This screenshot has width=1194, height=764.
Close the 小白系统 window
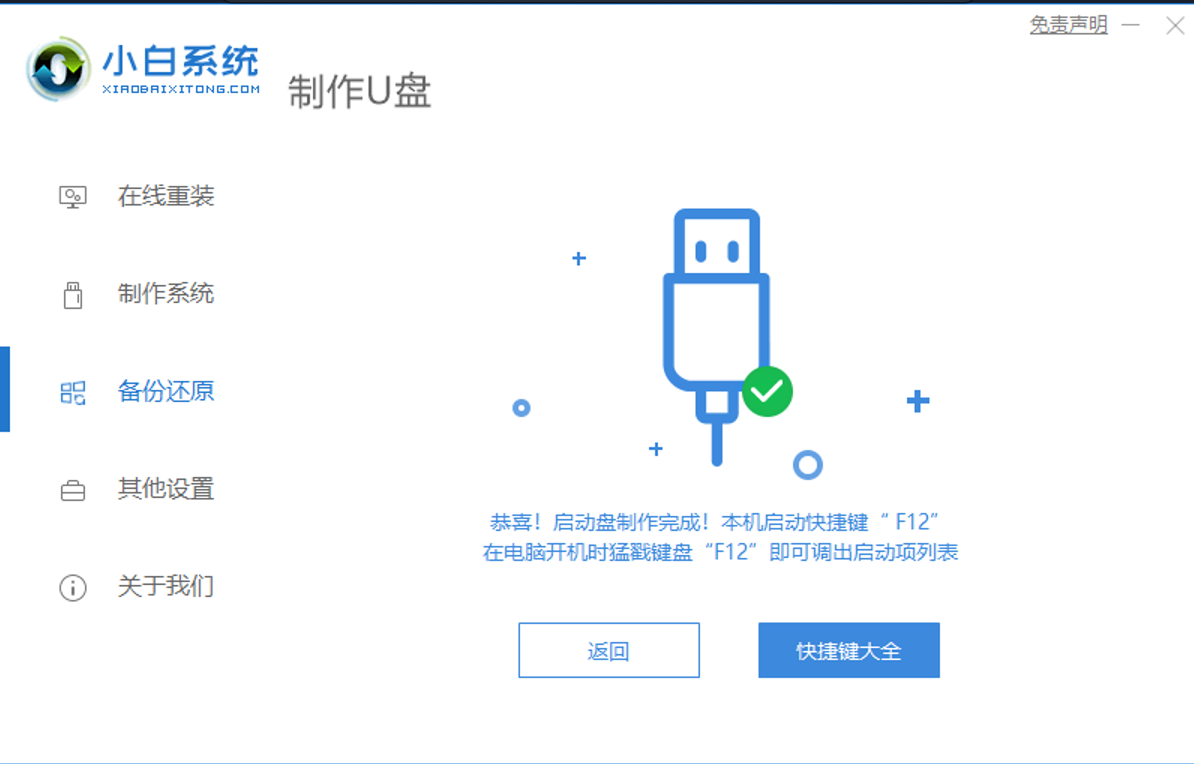click(1175, 26)
